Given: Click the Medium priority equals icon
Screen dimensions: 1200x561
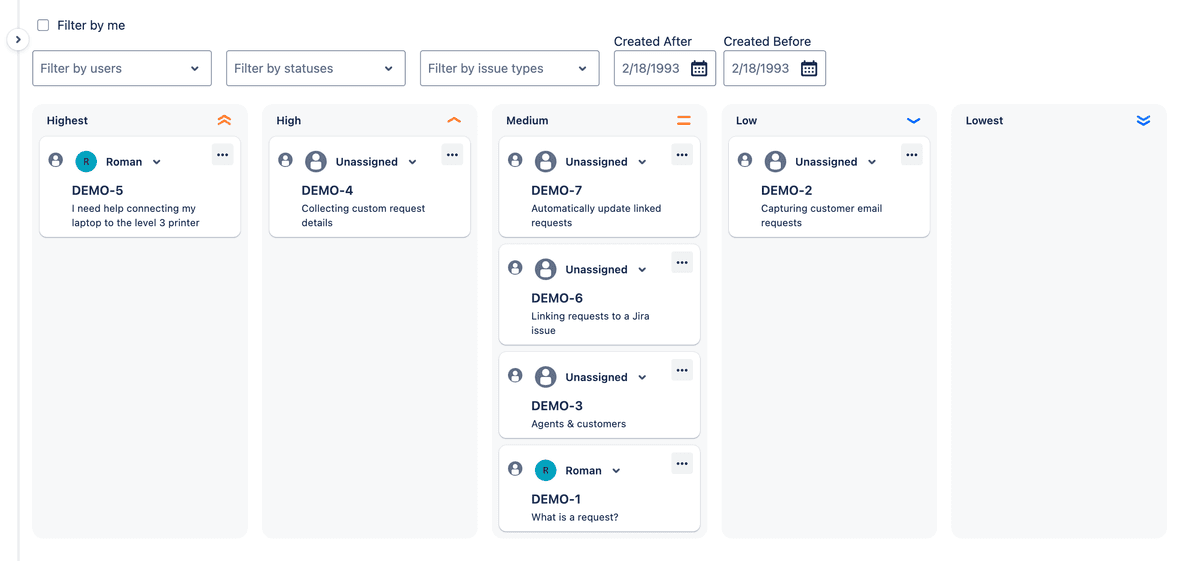Looking at the screenshot, I should coord(684,120).
